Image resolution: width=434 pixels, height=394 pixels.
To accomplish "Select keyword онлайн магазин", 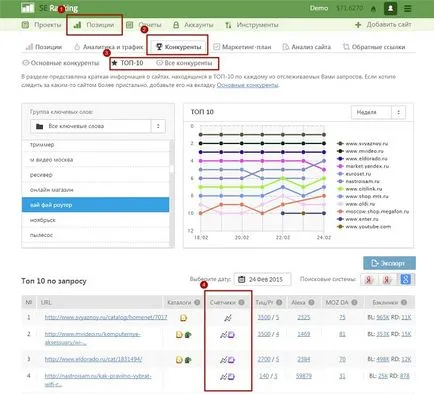I will point(96,190).
